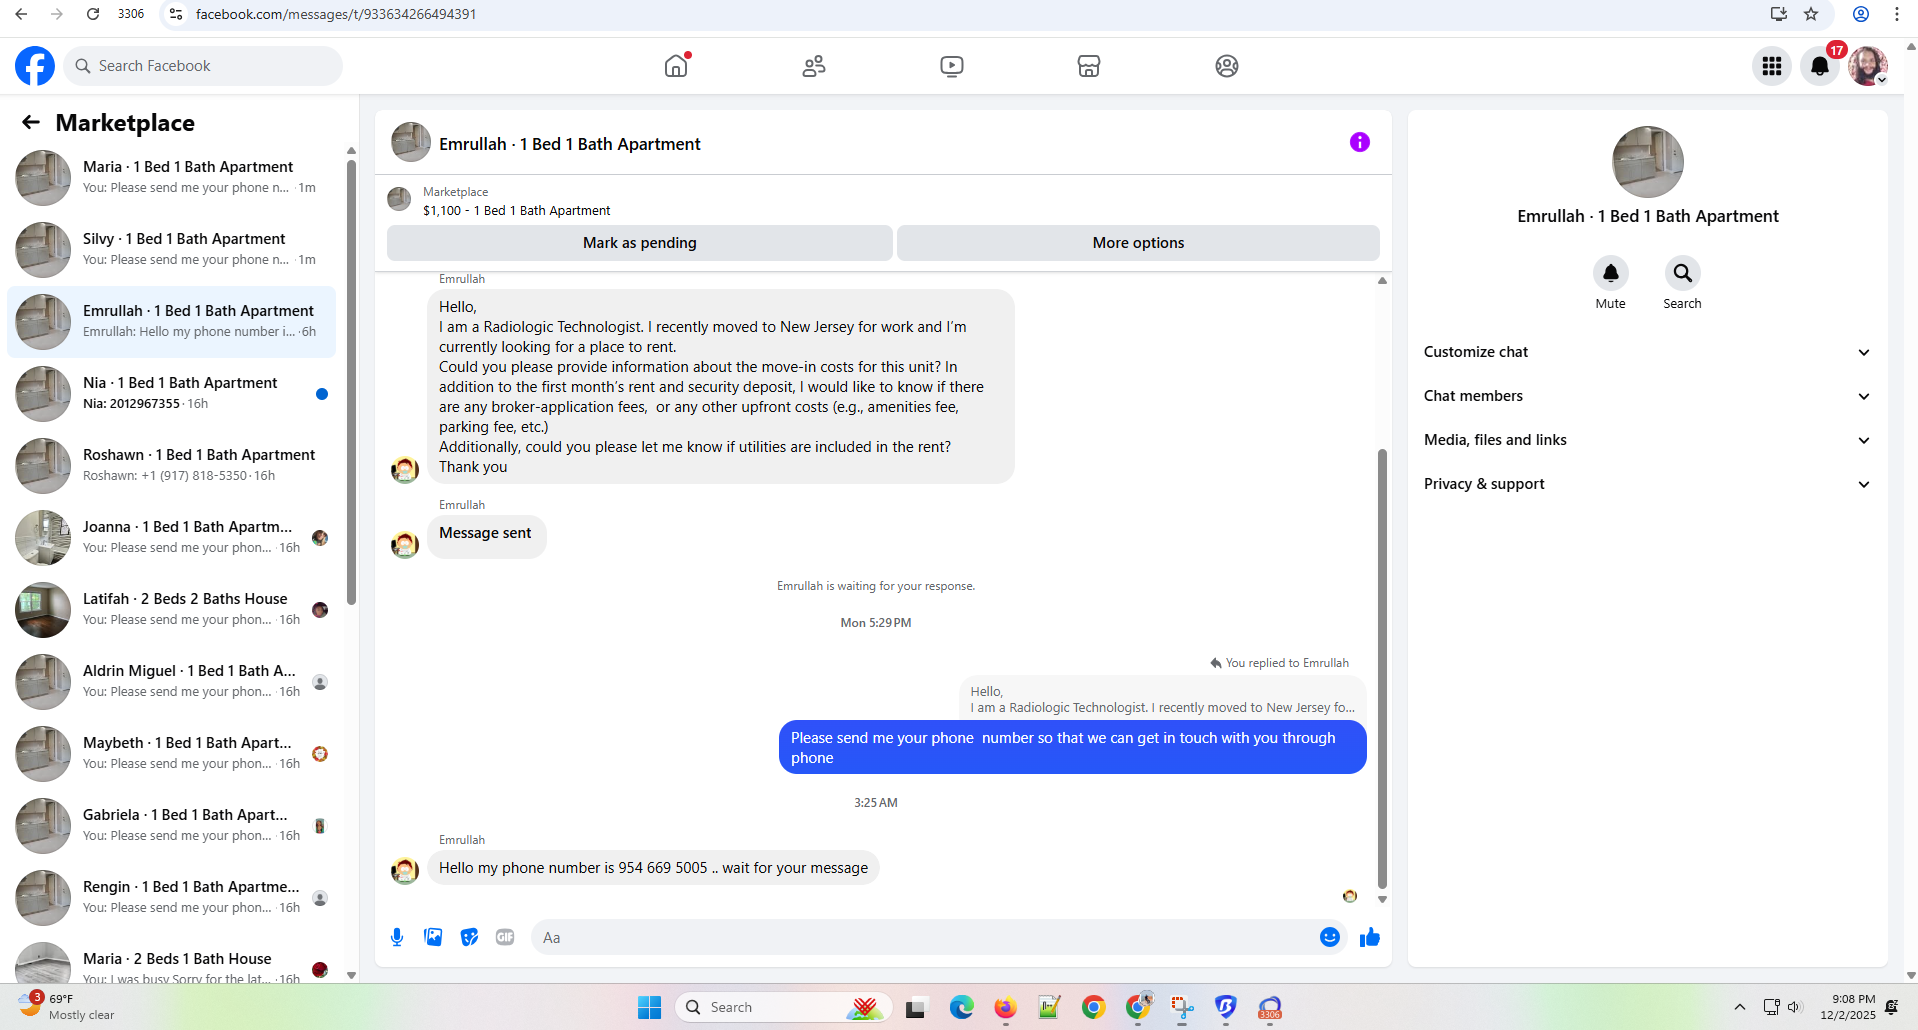Viewport: 1918px width, 1030px height.
Task: Open Silvy 1 Bed 1 Bath Apartment chat
Action: click(172, 250)
